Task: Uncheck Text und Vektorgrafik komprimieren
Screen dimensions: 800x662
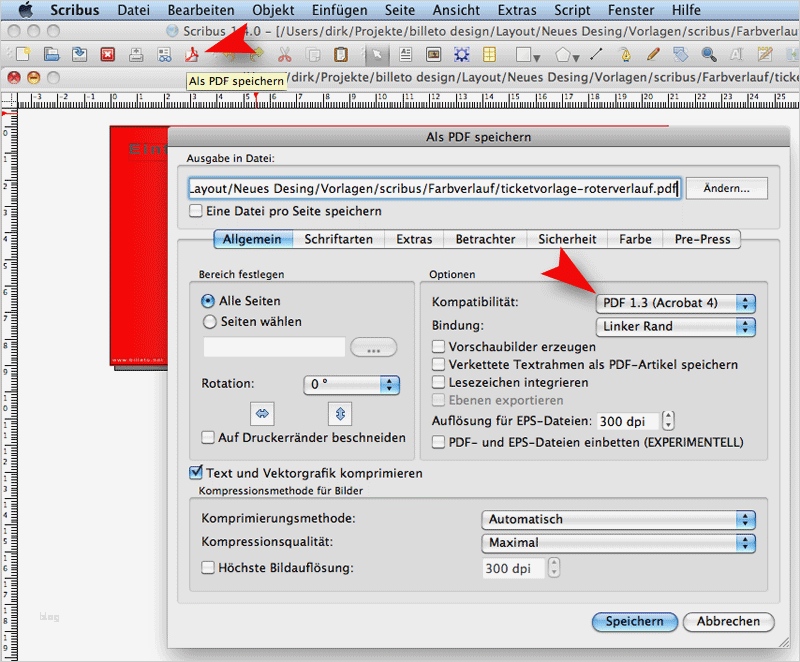Action: click(196, 473)
